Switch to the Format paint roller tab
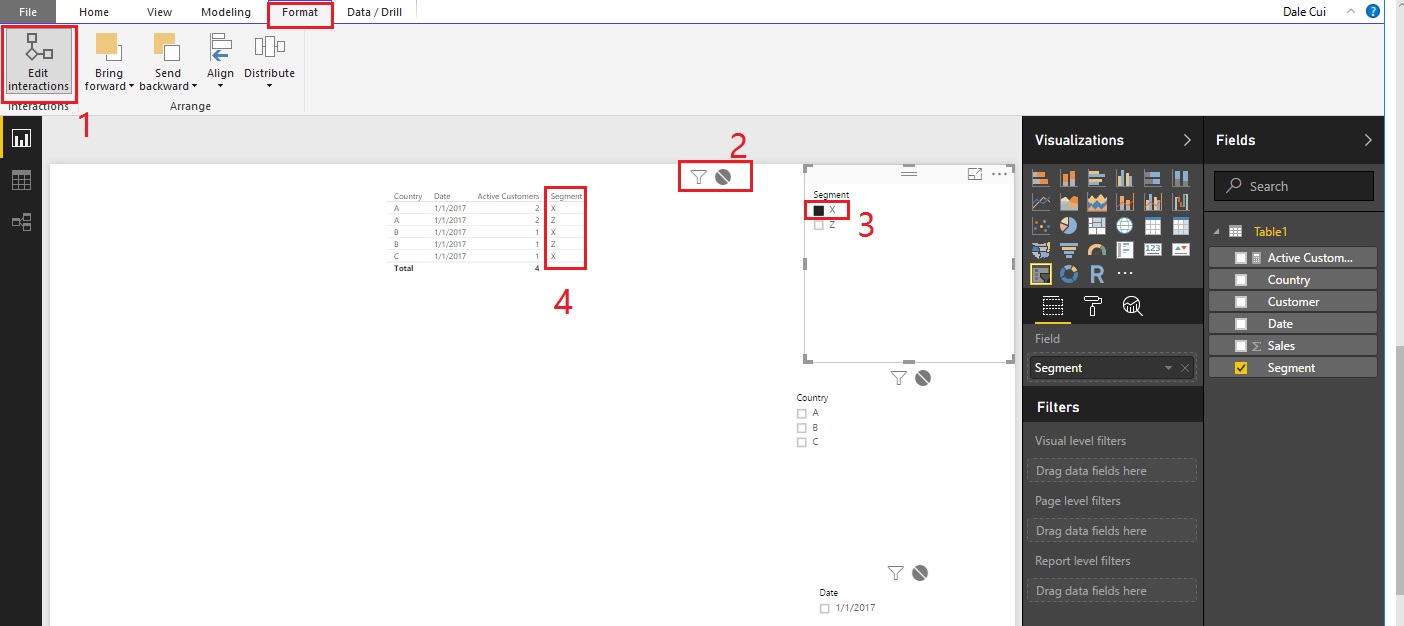This screenshot has width=1404, height=626. [1093, 306]
